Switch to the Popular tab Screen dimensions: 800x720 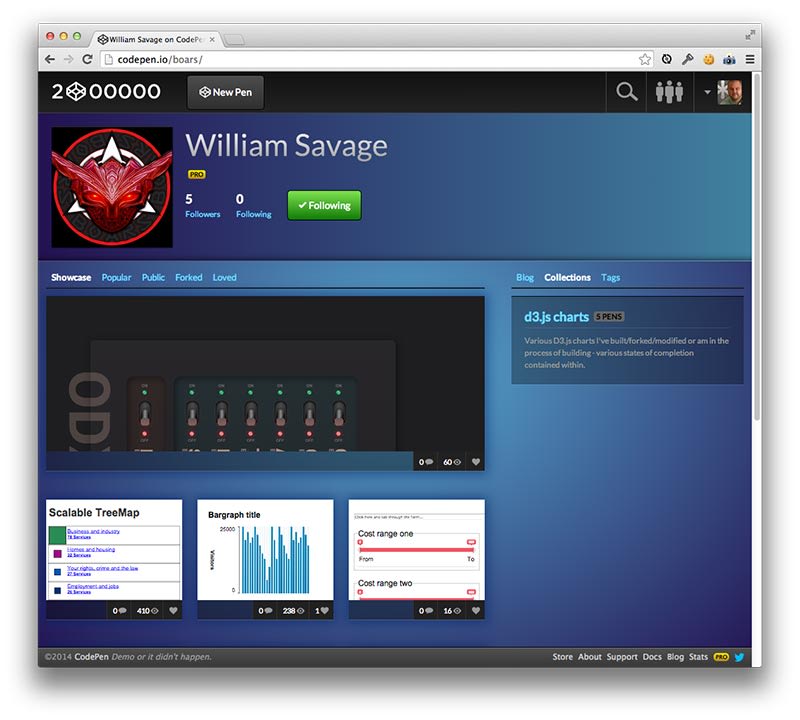[116, 278]
